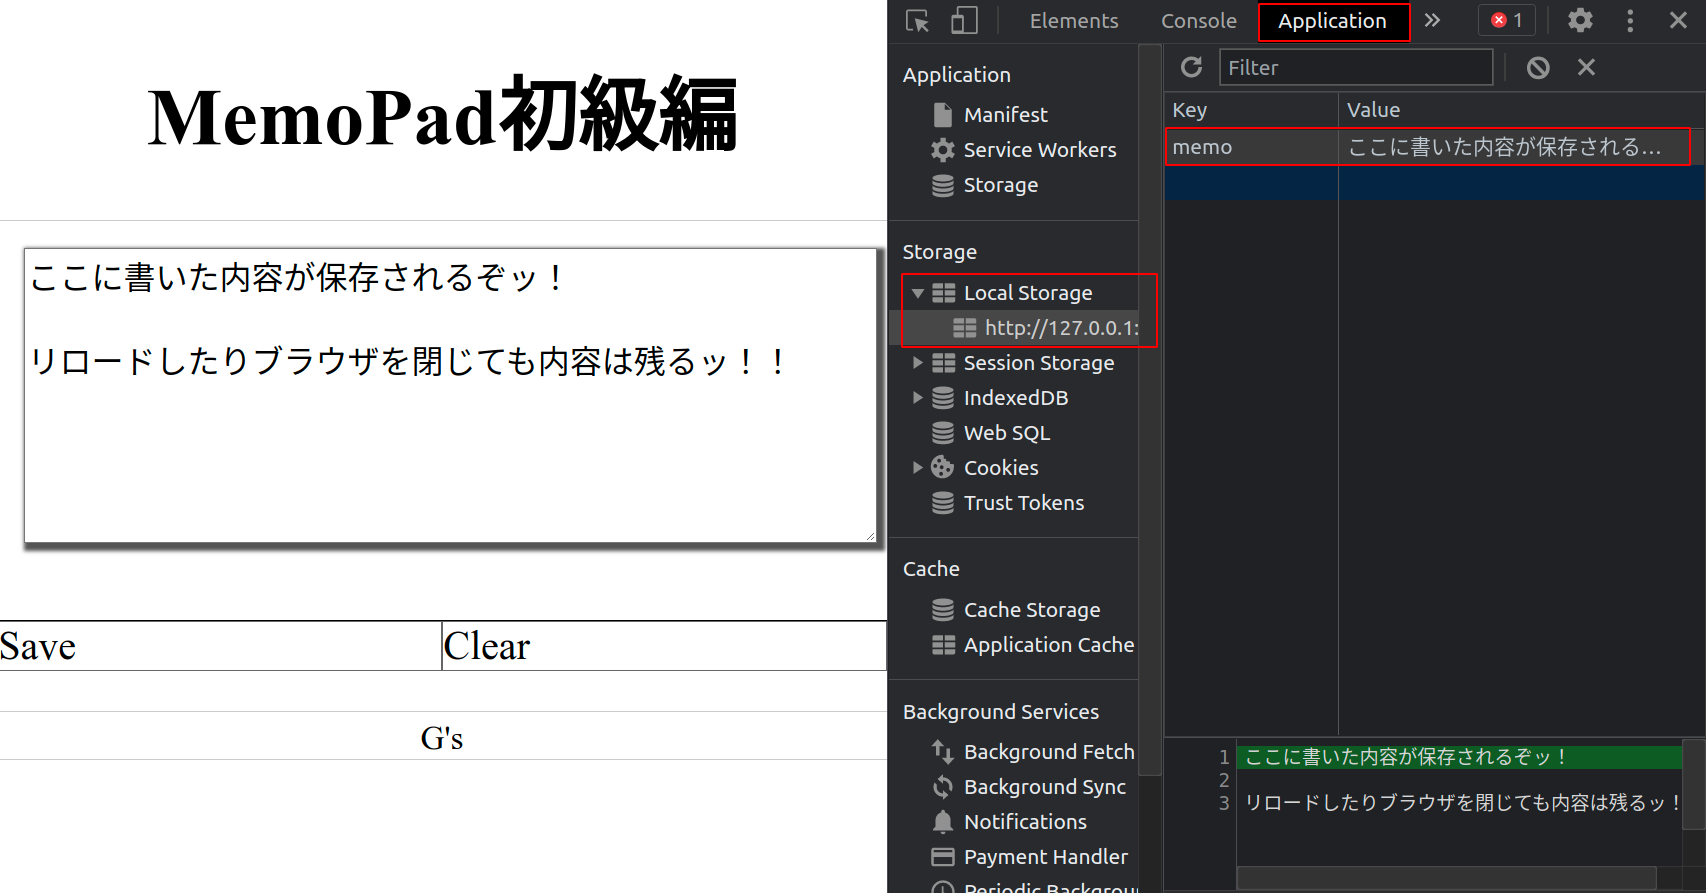Image resolution: width=1706 pixels, height=893 pixels.
Task: Click the sidebar vertical scrollbar
Action: [1150, 410]
